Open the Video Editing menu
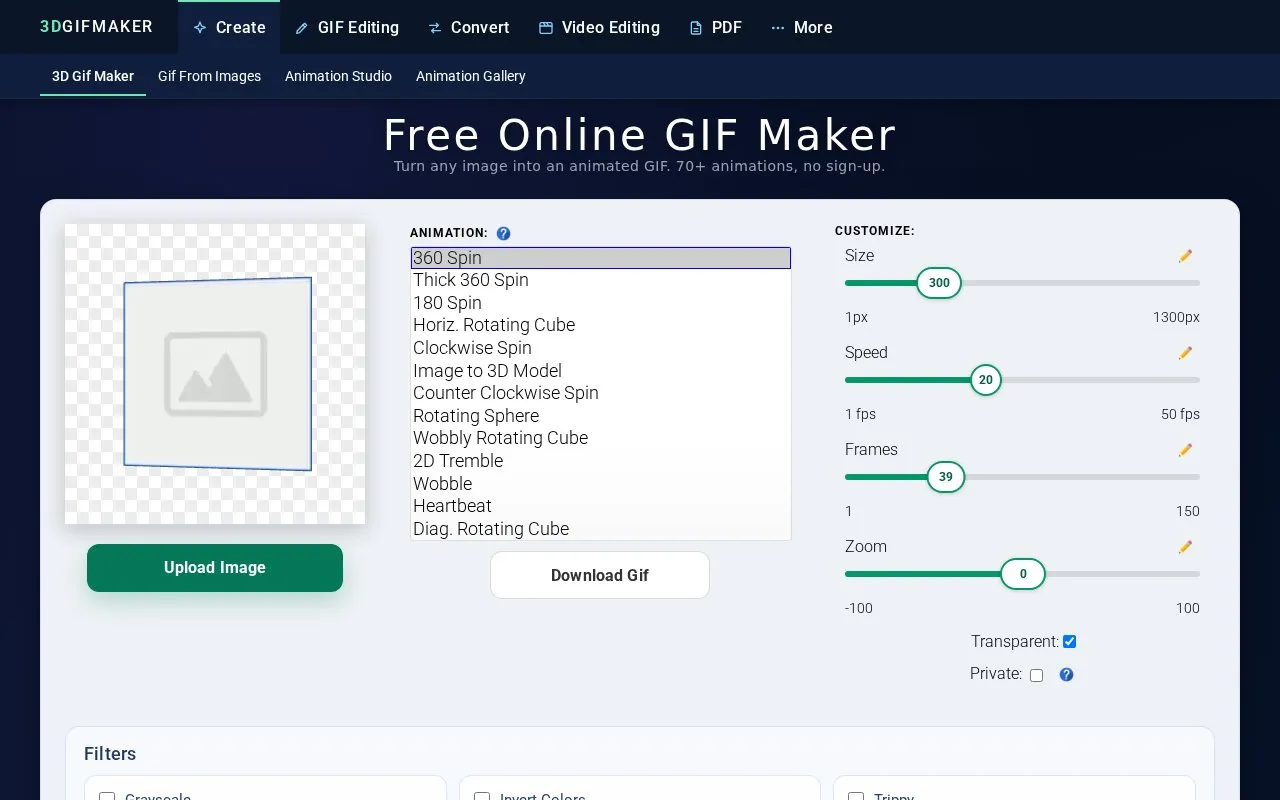Screen dimensions: 1280x800 coord(599,27)
